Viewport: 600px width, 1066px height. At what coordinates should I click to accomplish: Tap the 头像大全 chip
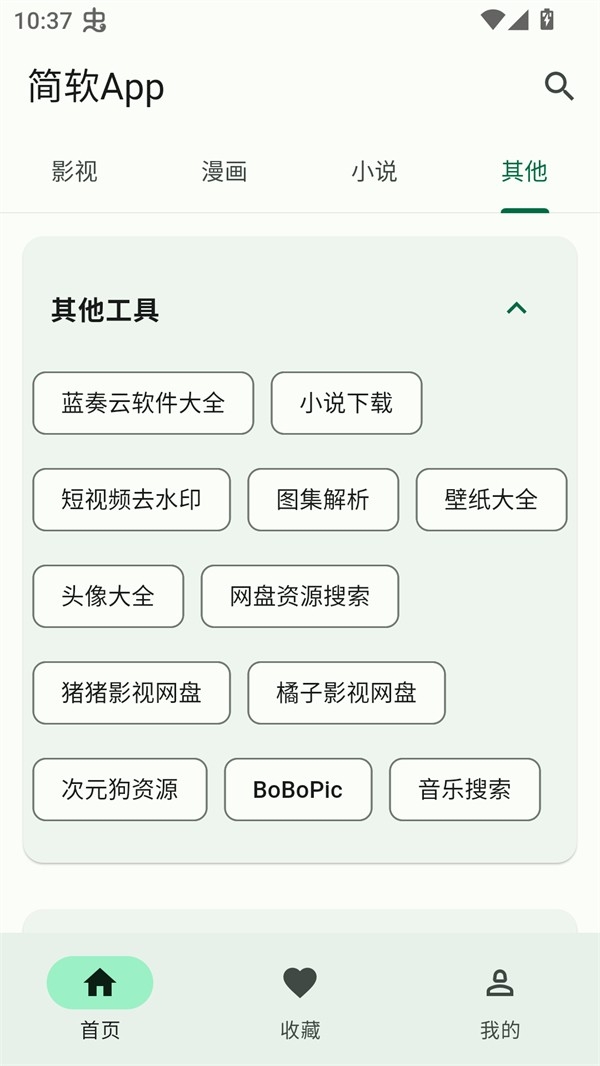(x=108, y=596)
